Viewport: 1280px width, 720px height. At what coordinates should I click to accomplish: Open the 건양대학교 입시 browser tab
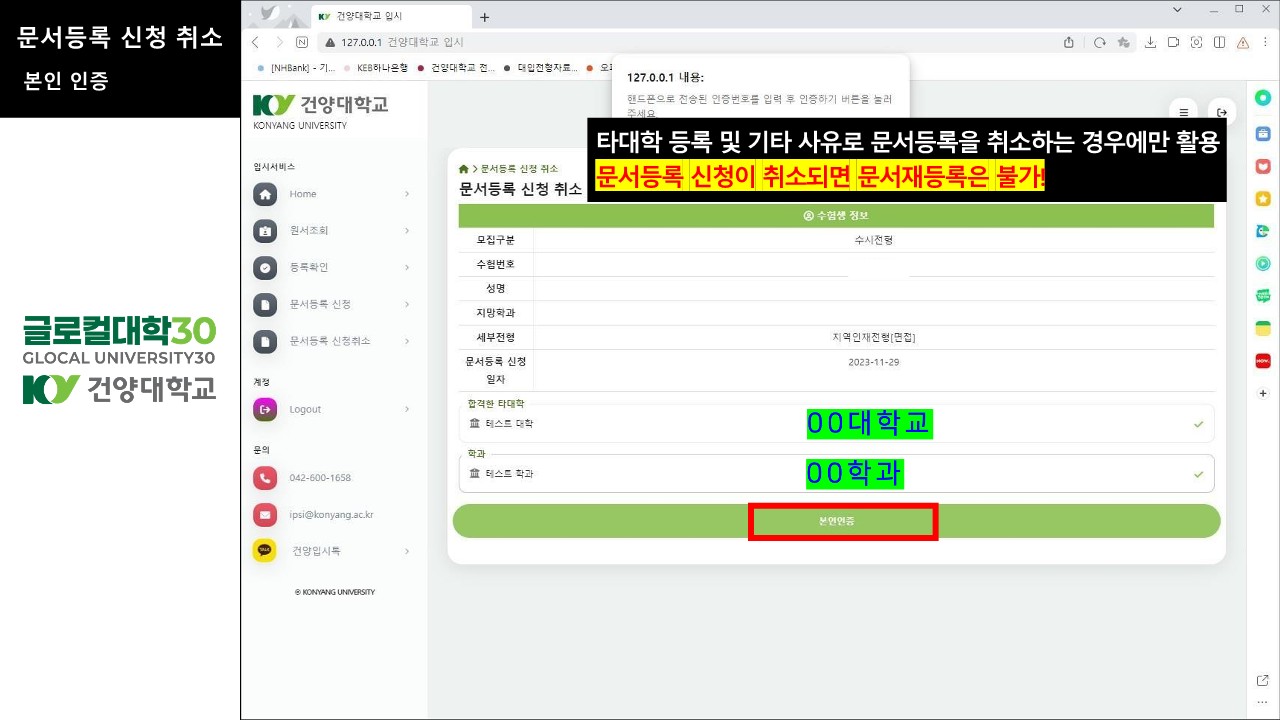tap(390, 17)
